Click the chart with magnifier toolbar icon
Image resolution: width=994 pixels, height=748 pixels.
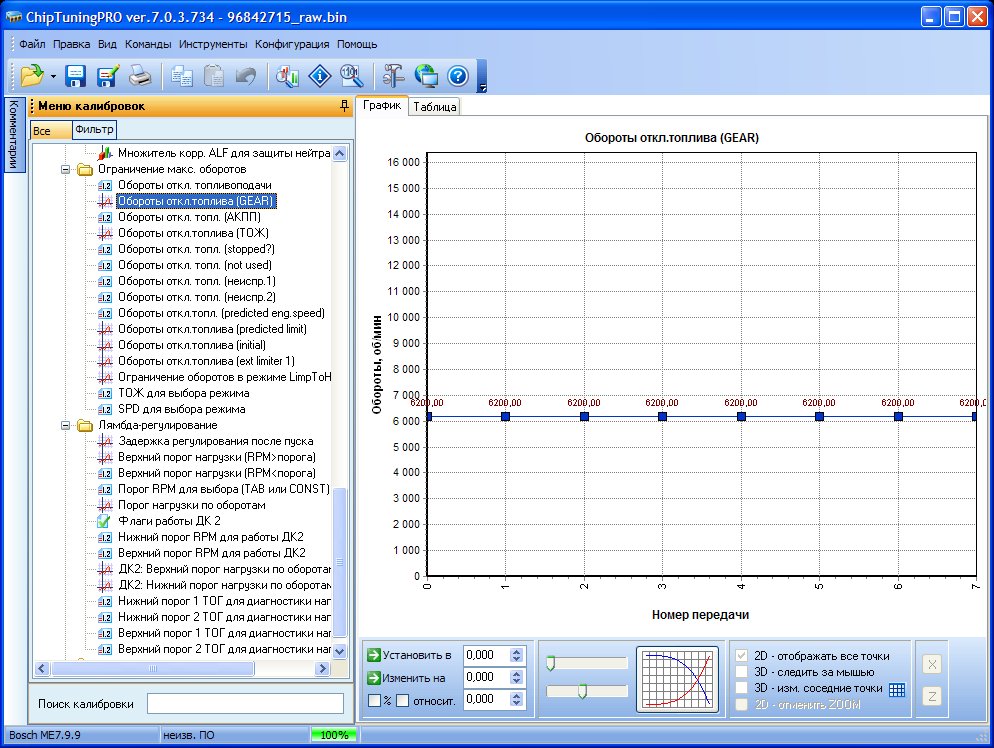(288, 75)
